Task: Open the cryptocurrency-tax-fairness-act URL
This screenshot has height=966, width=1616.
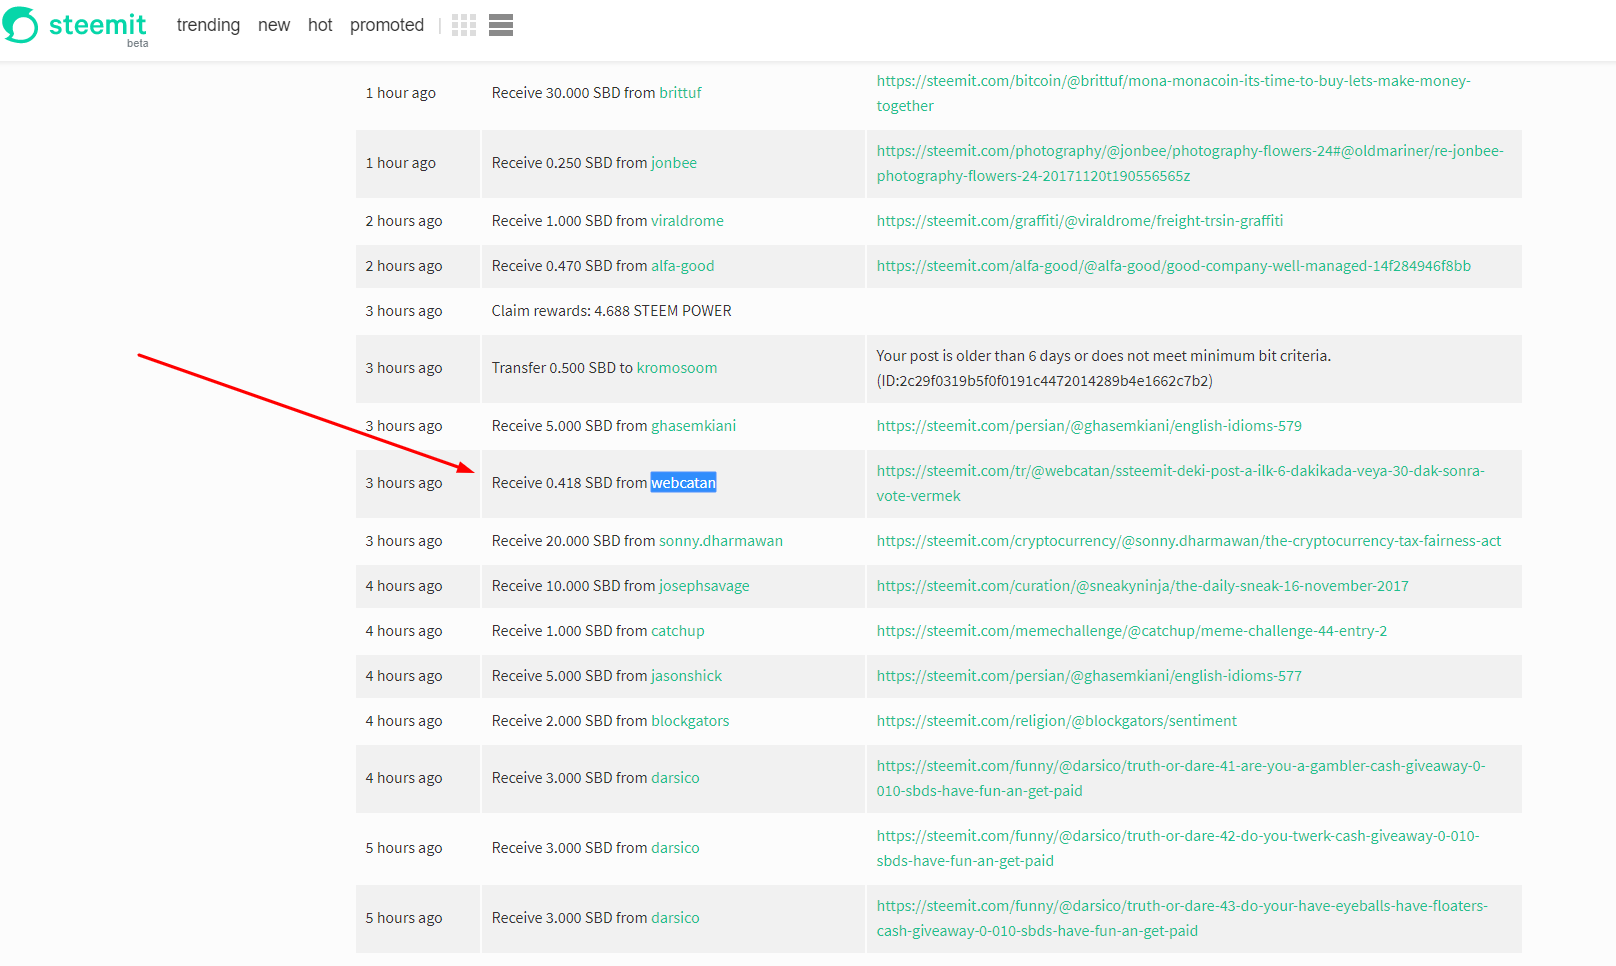Action: tap(1189, 541)
